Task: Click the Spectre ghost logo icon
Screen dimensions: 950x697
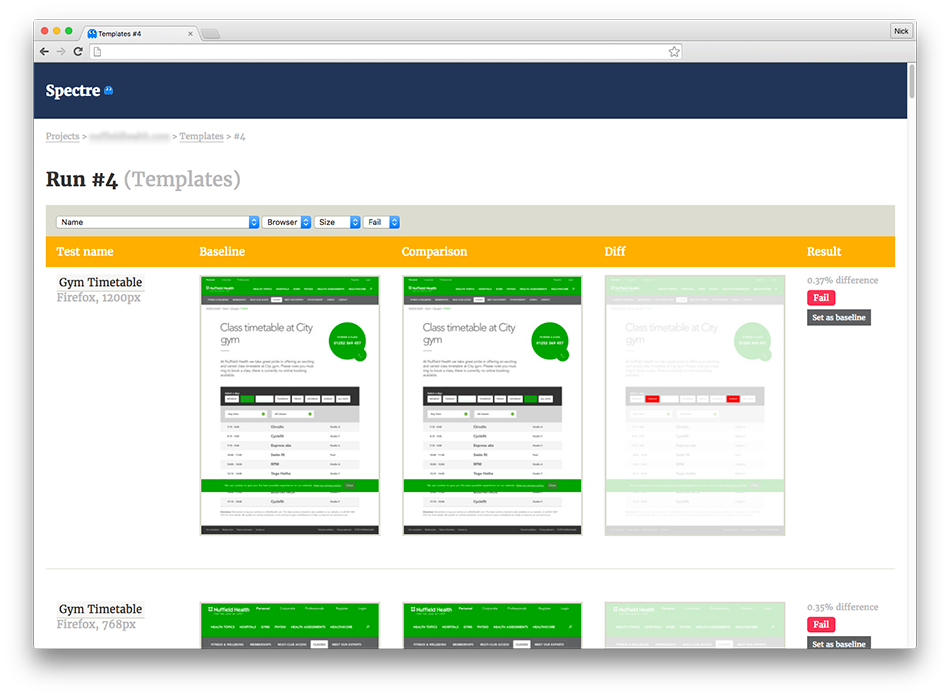Action: [108, 91]
